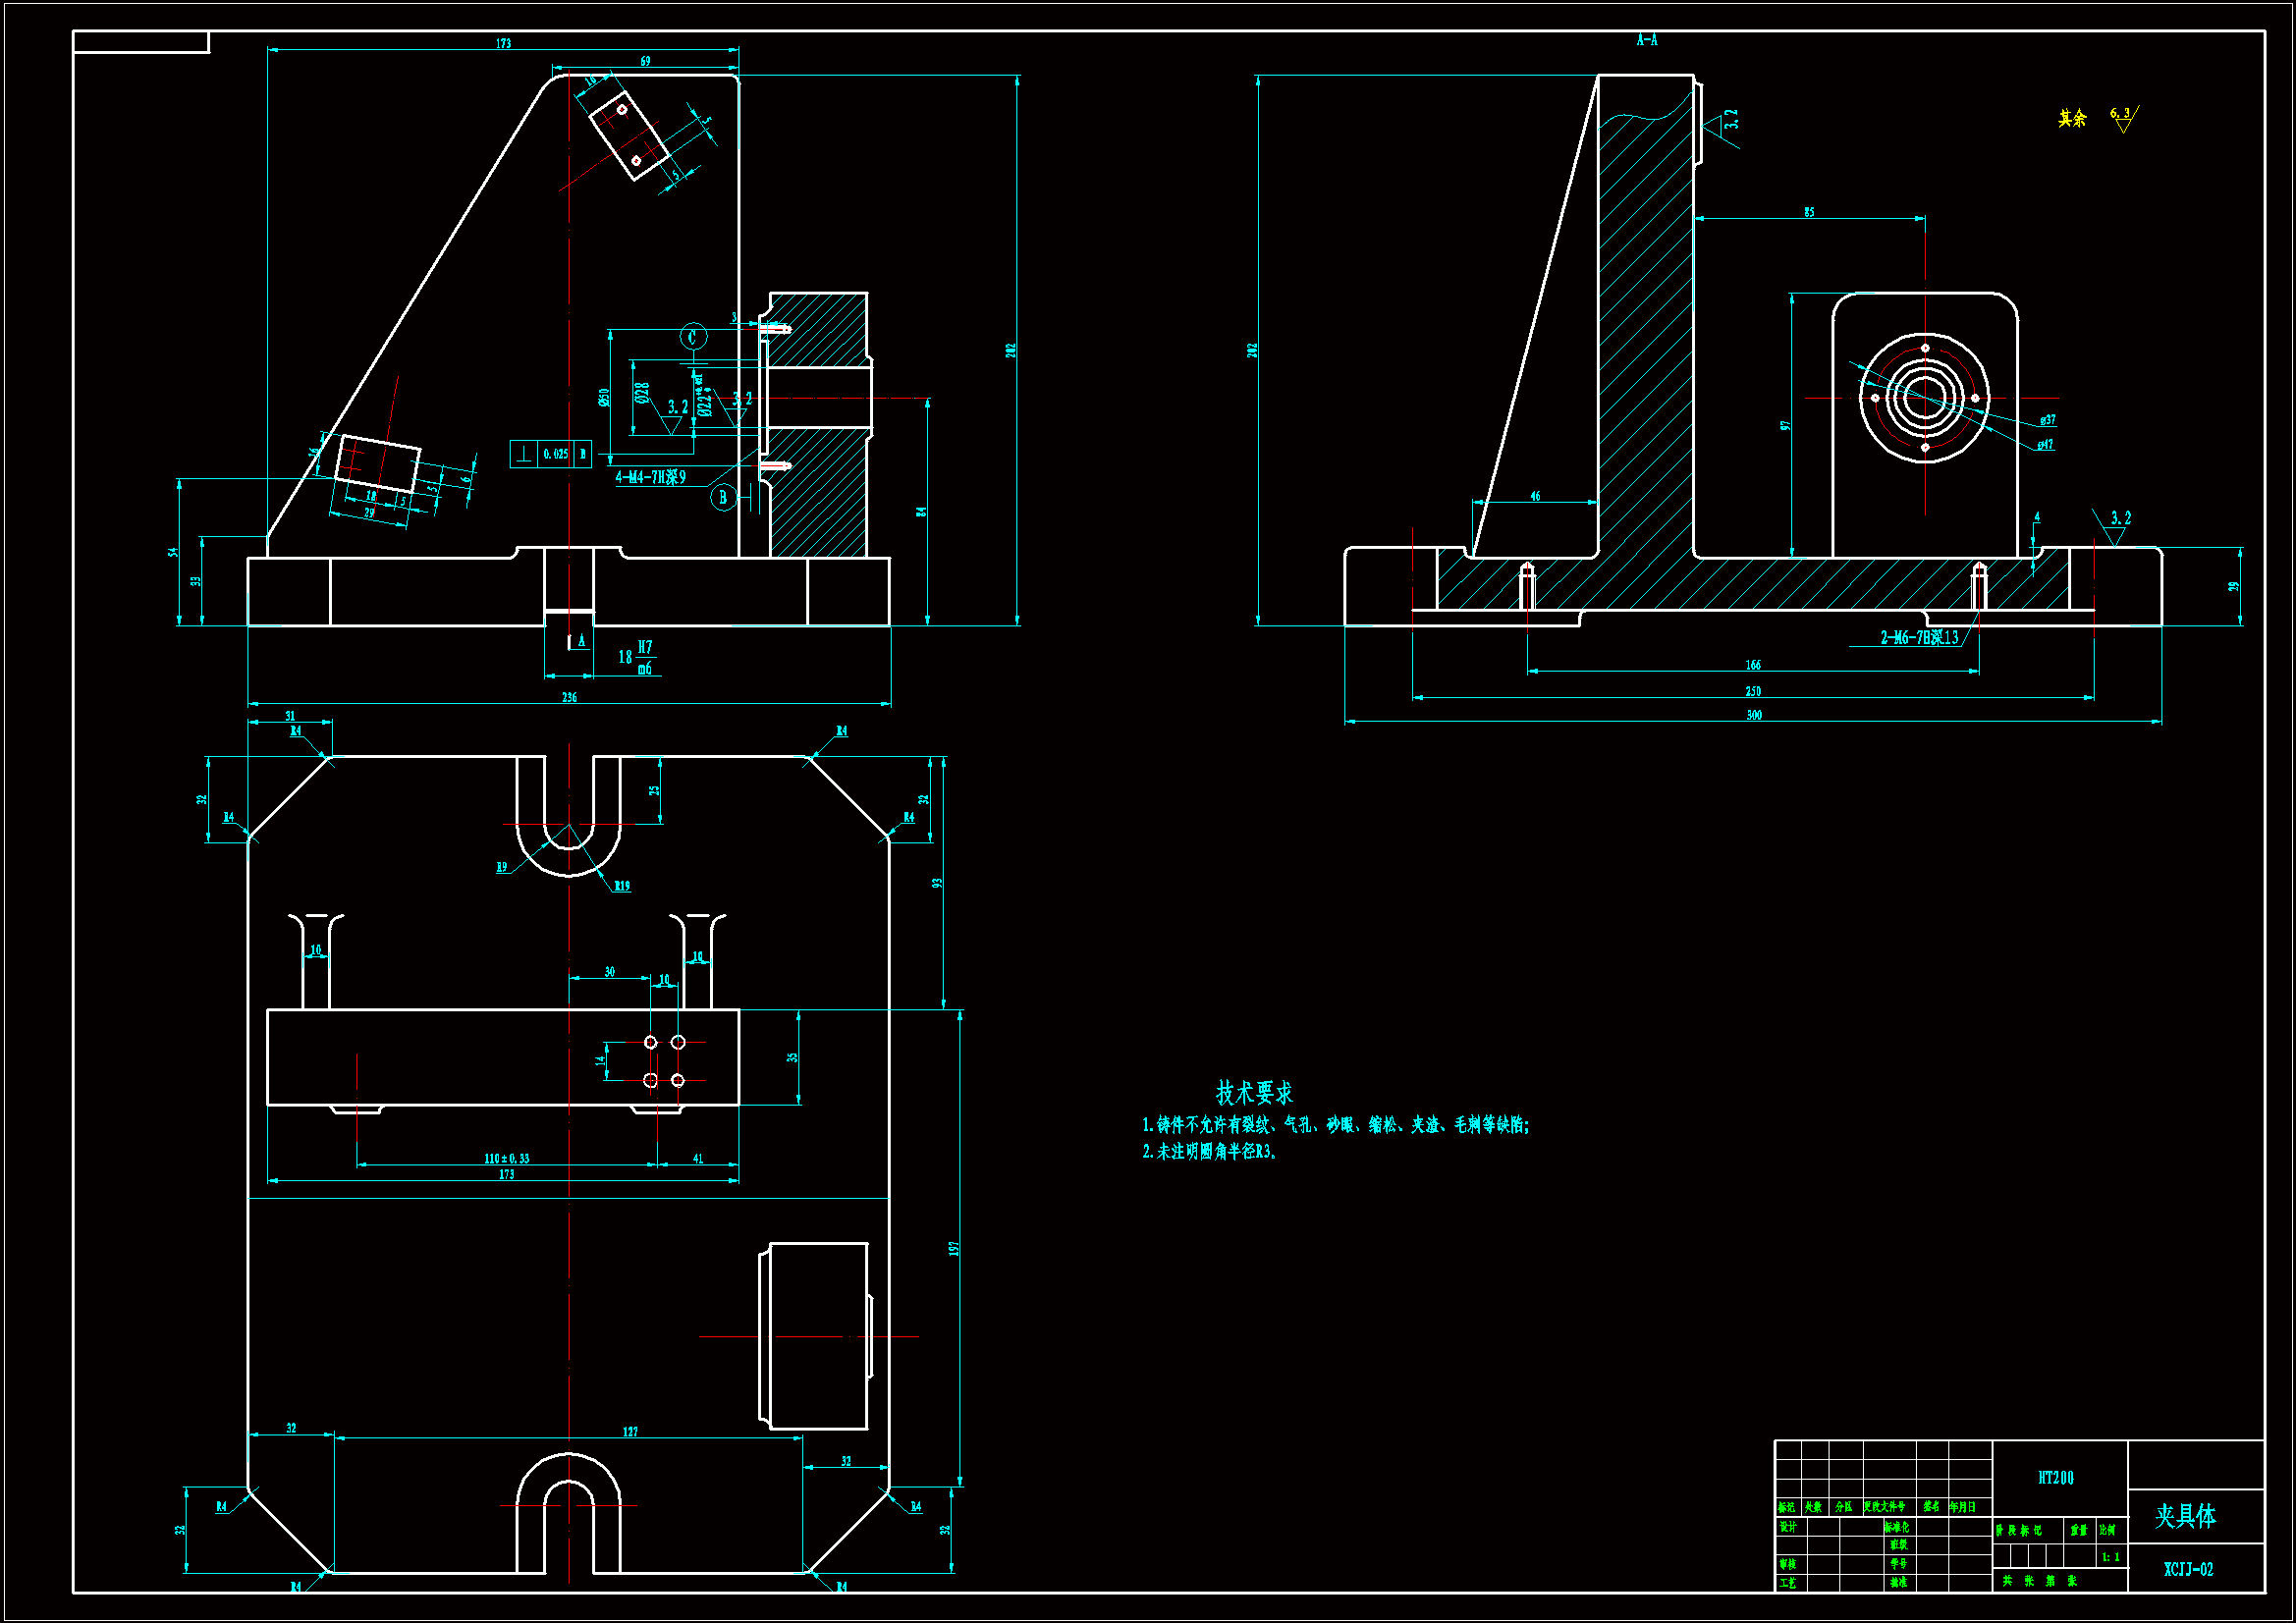
Task: Click the 18 H7/m6 fit annotation
Action: click(636, 657)
